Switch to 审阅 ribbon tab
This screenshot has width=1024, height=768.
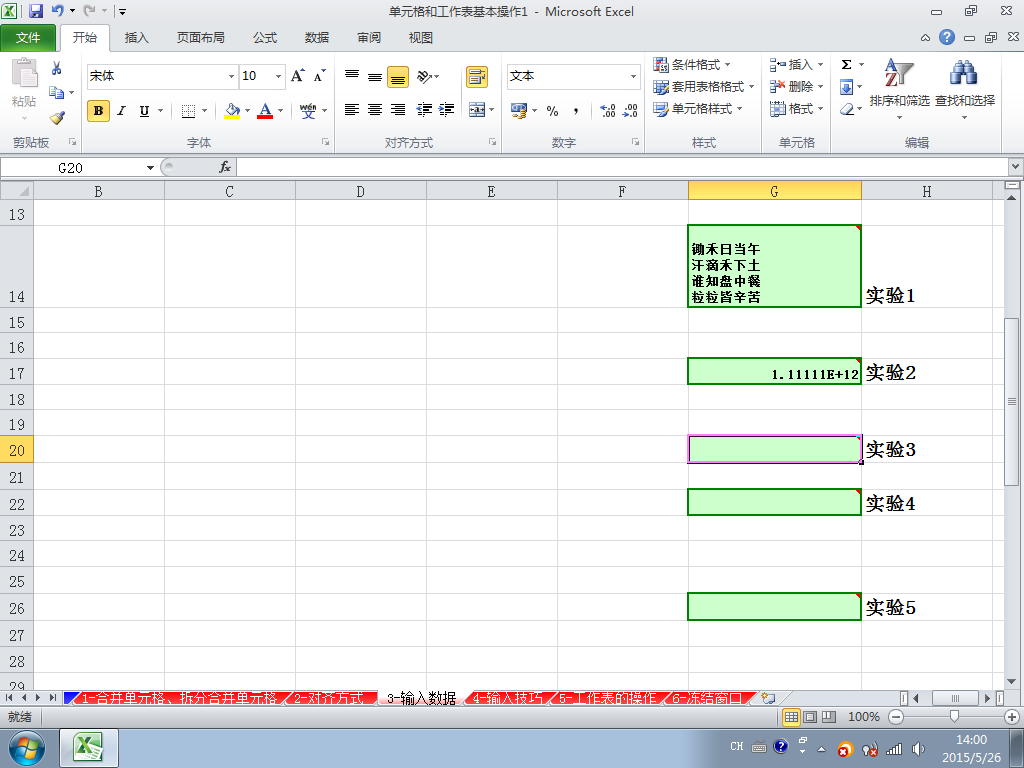369,38
